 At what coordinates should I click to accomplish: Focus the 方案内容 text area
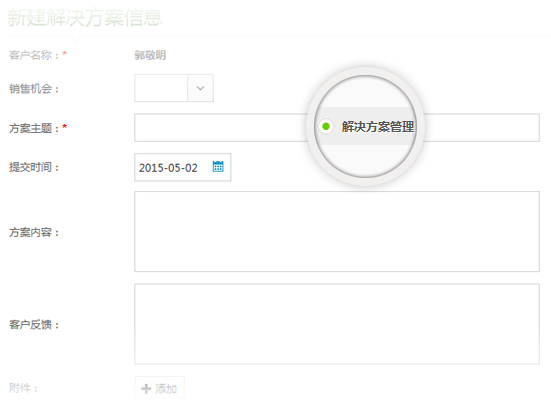pyautogui.click(x=337, y=232)
